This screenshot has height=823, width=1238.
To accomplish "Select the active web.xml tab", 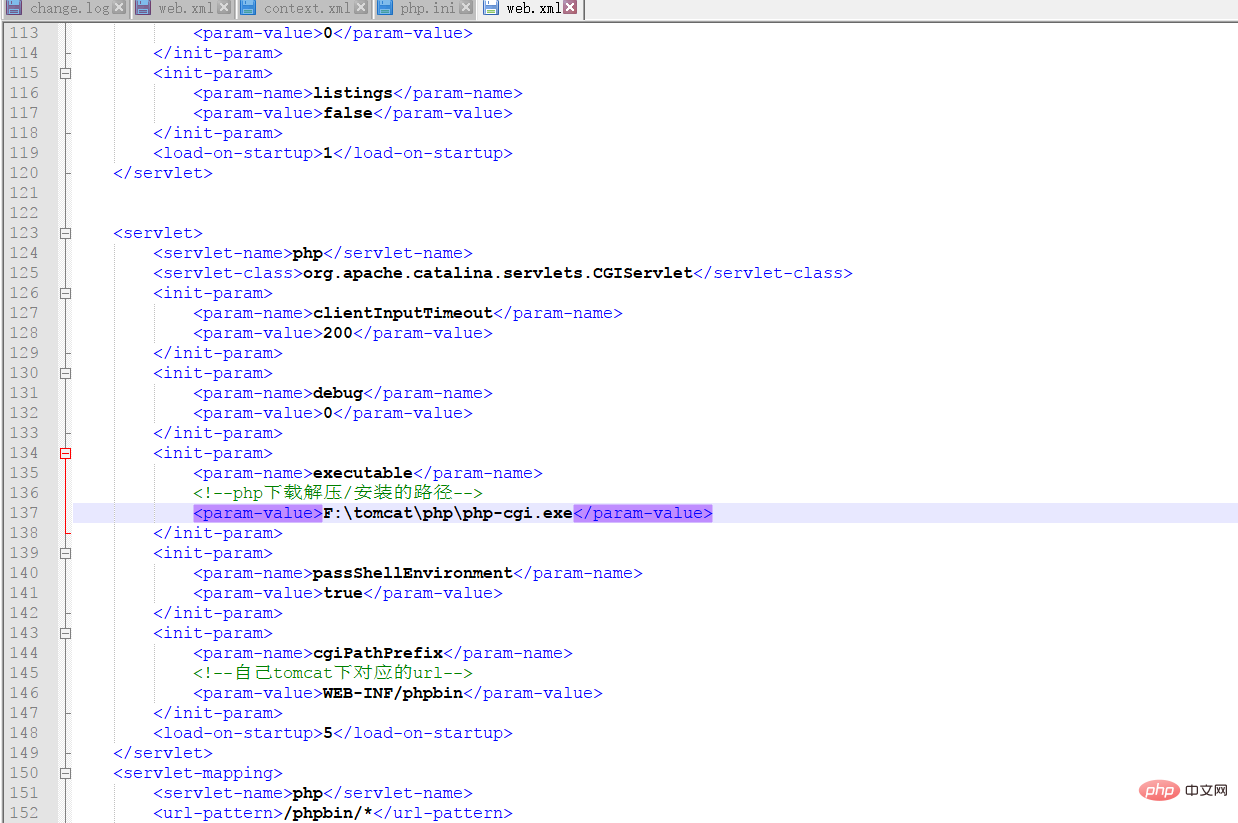I will 532,9.
